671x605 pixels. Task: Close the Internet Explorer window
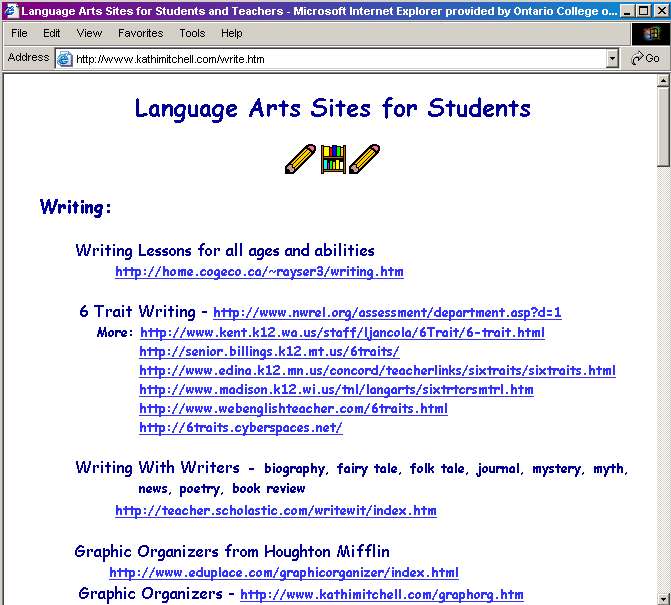661,11
